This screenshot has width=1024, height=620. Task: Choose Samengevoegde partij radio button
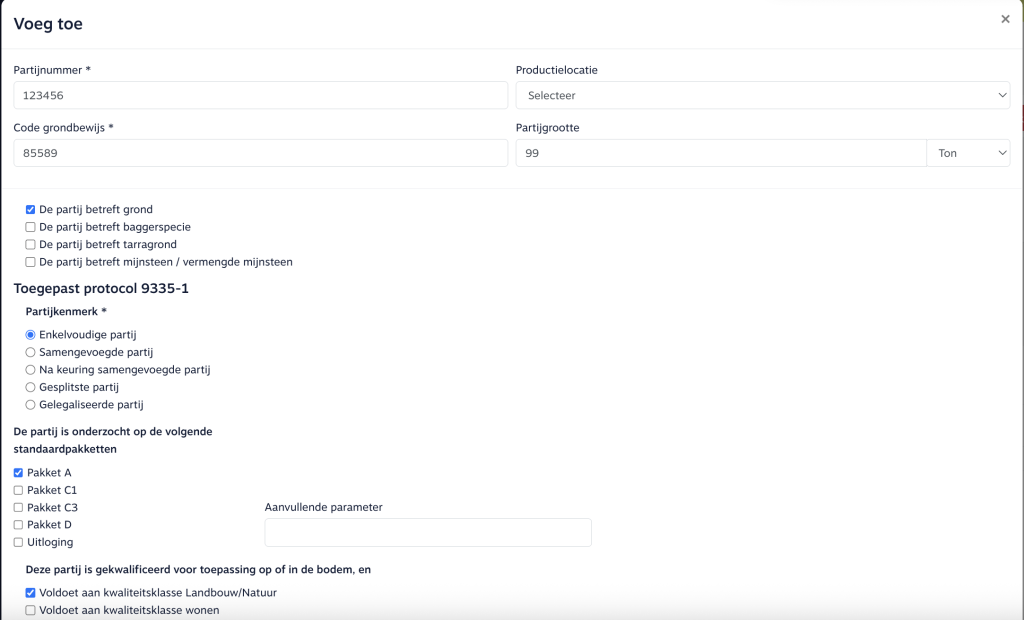click(31, 353)
